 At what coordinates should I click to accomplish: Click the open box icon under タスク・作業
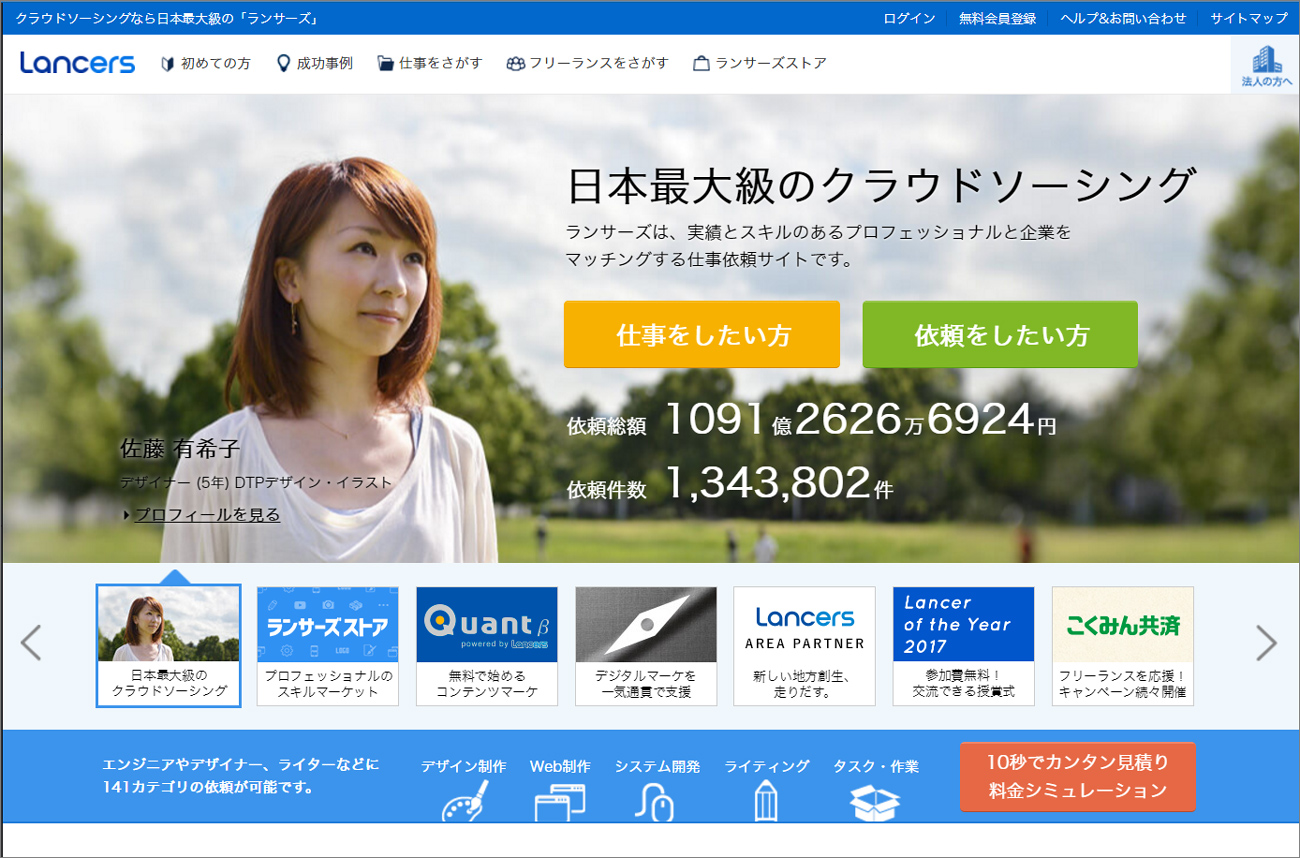click(874, 802)
